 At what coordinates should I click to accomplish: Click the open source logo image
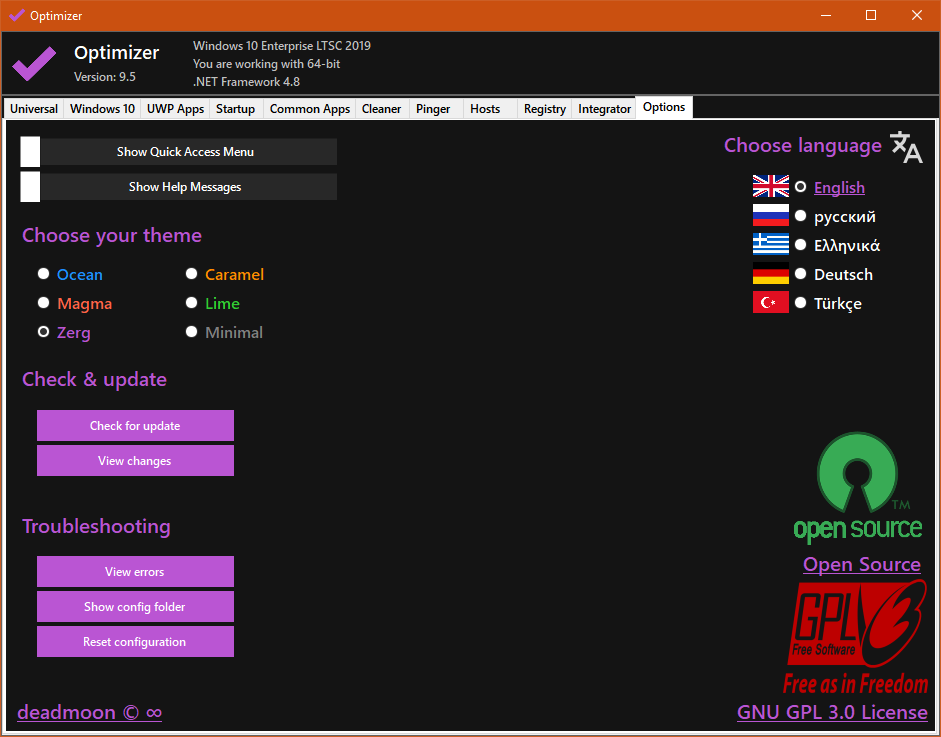(857, 488)
